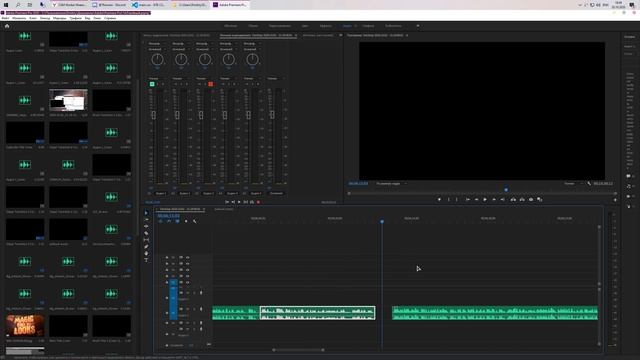Click Windows Start button

click(x=6, y=5)
